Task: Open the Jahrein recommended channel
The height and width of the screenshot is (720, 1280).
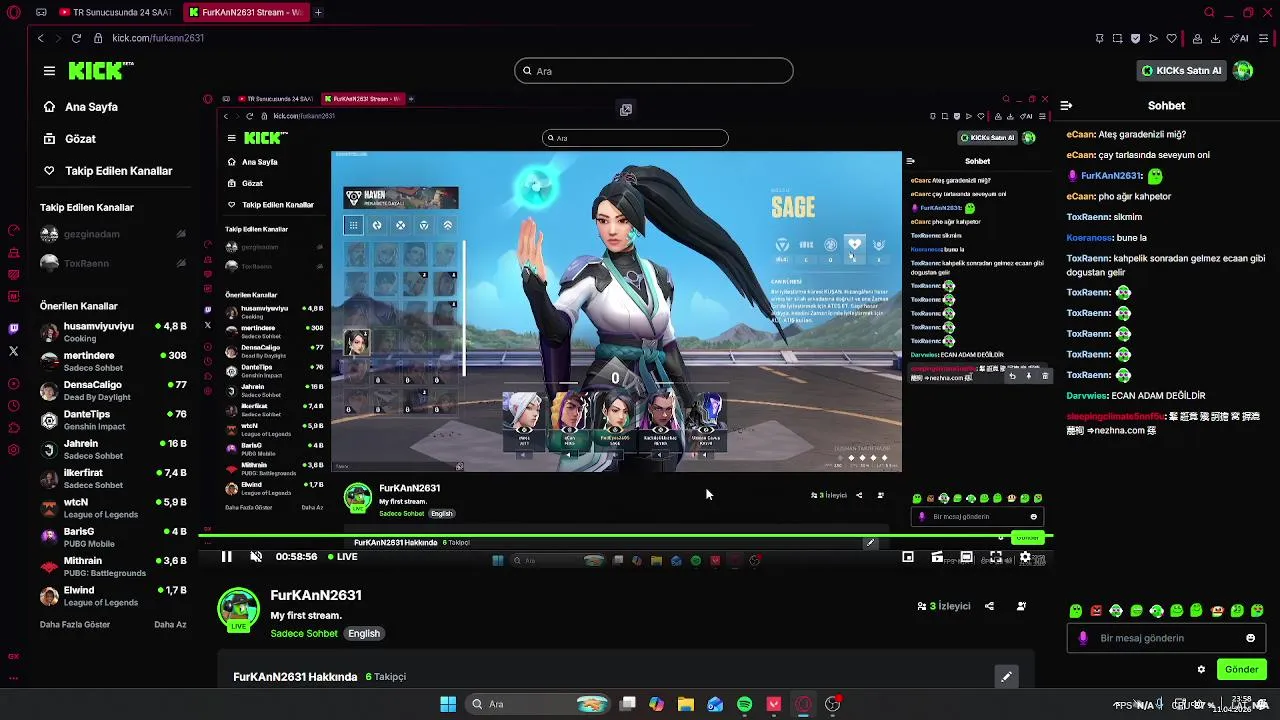Action: click(x=113, y=449)
